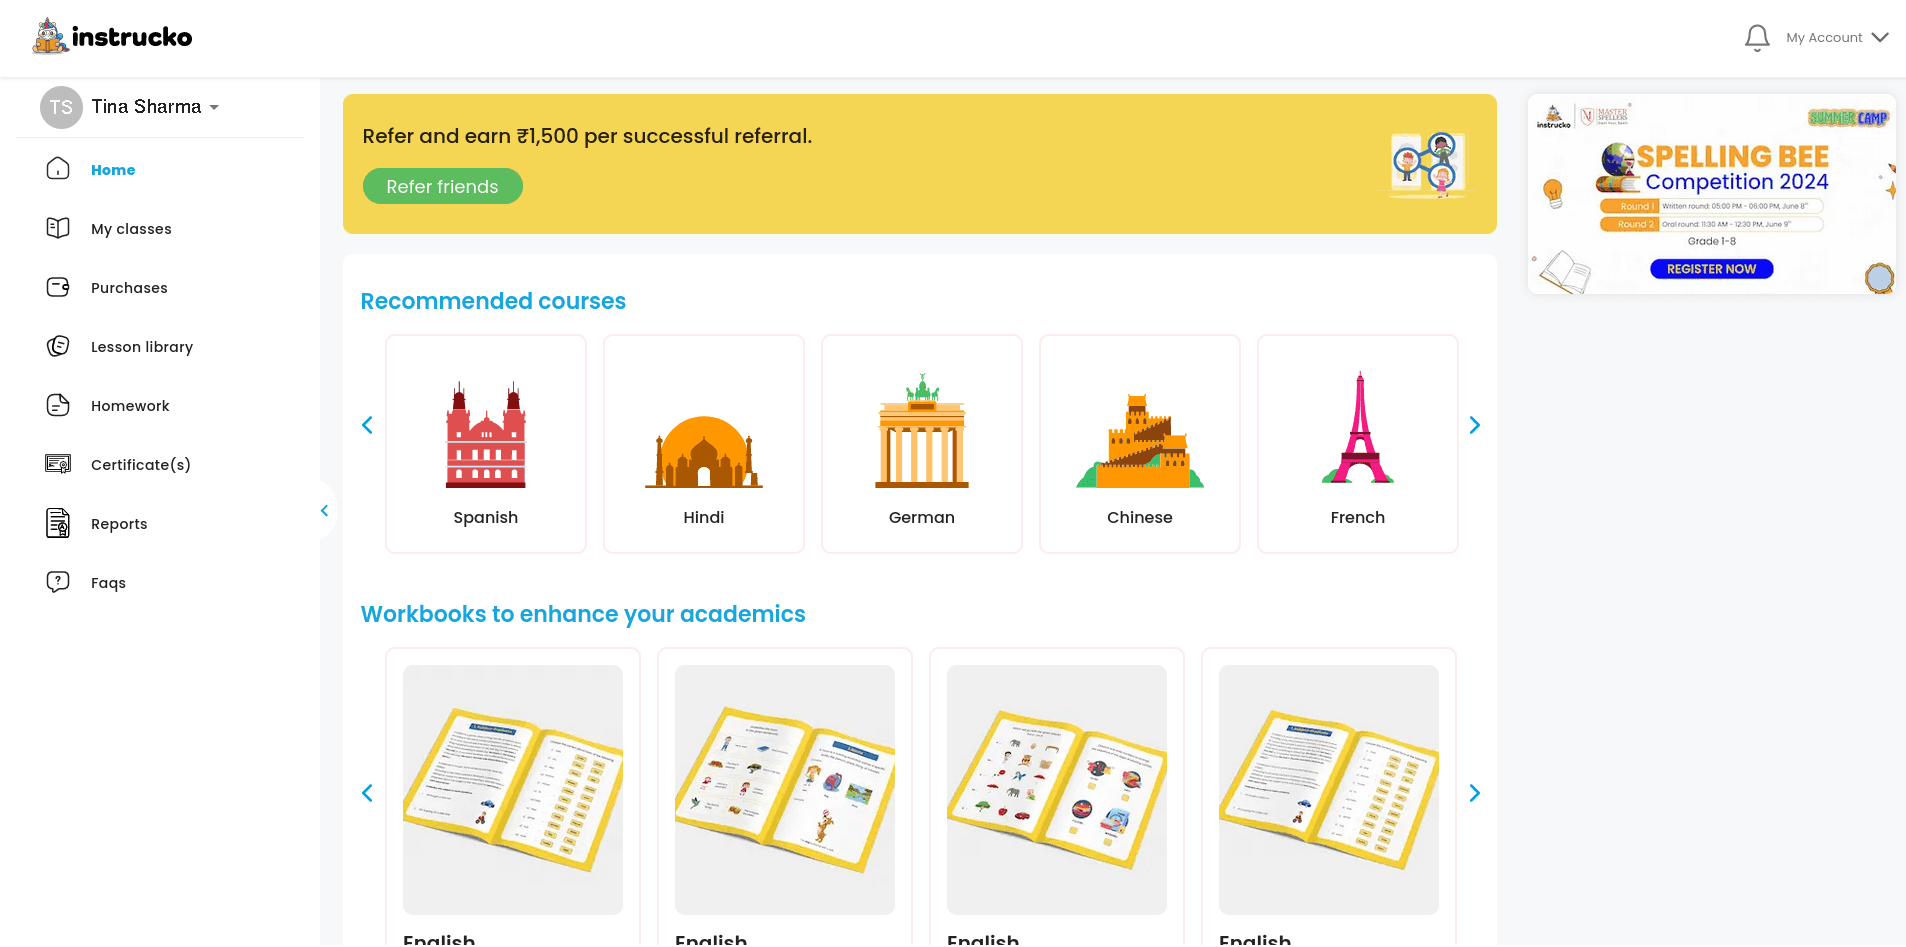Open the Lesson library icon
This screenshot has width=1906, height=947.
58,346
